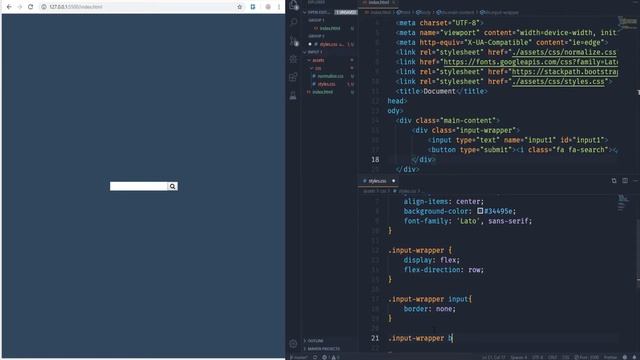
Task: Click the sync changes icon in status bar
Action: 315,357
